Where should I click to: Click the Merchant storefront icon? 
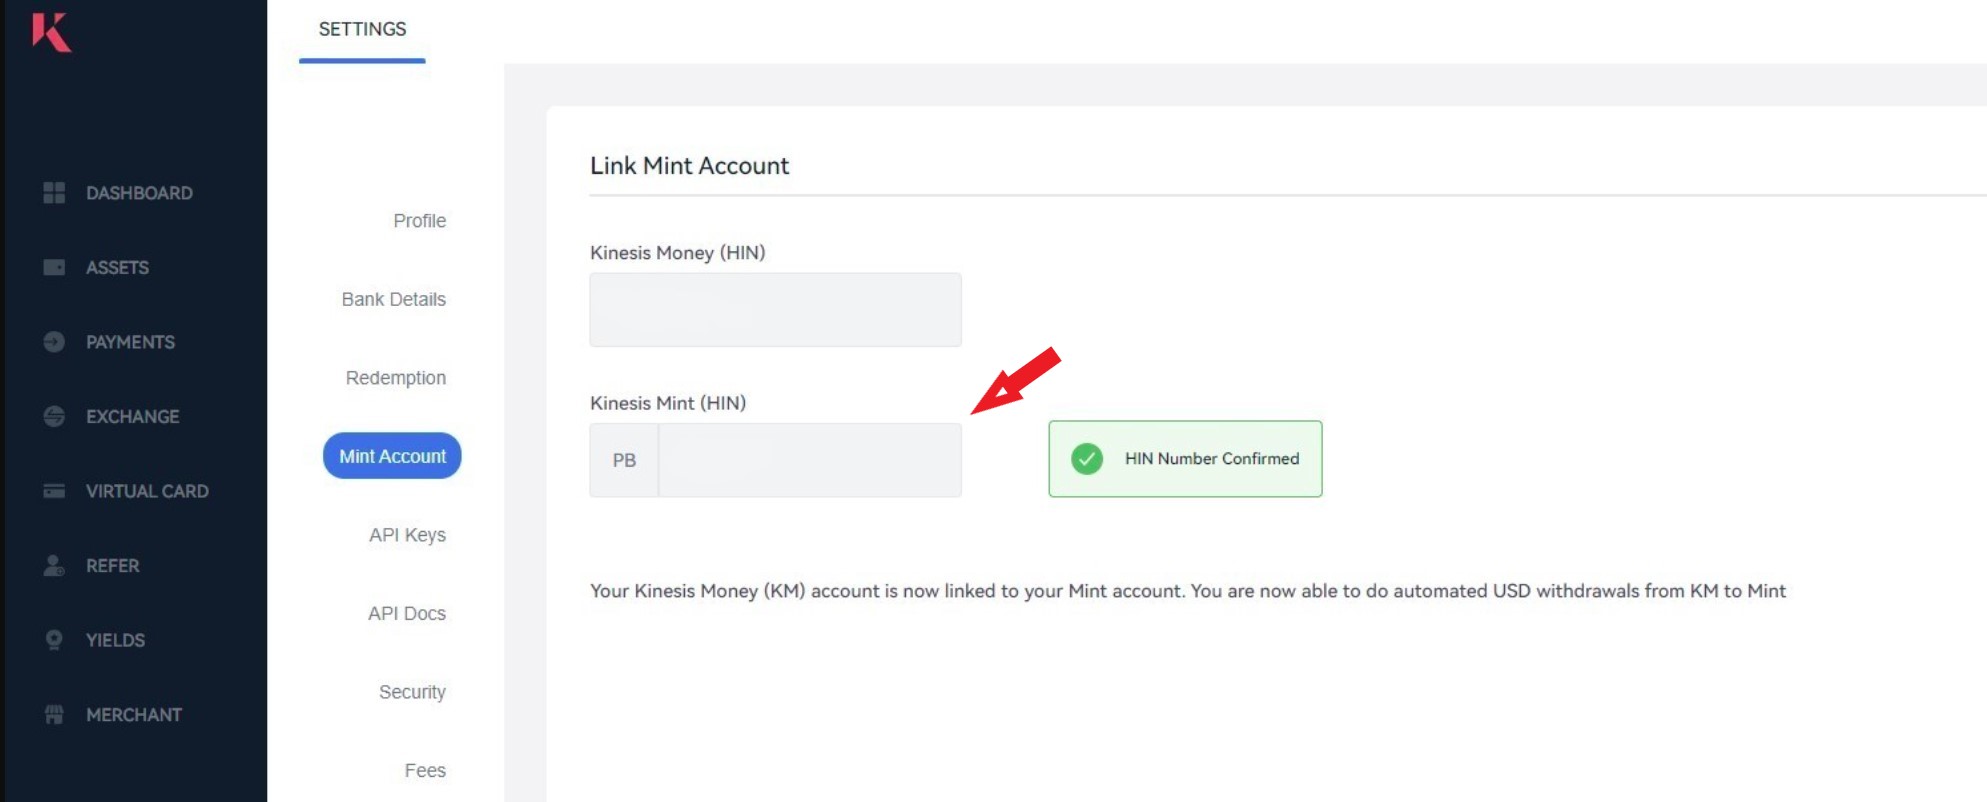54,714
